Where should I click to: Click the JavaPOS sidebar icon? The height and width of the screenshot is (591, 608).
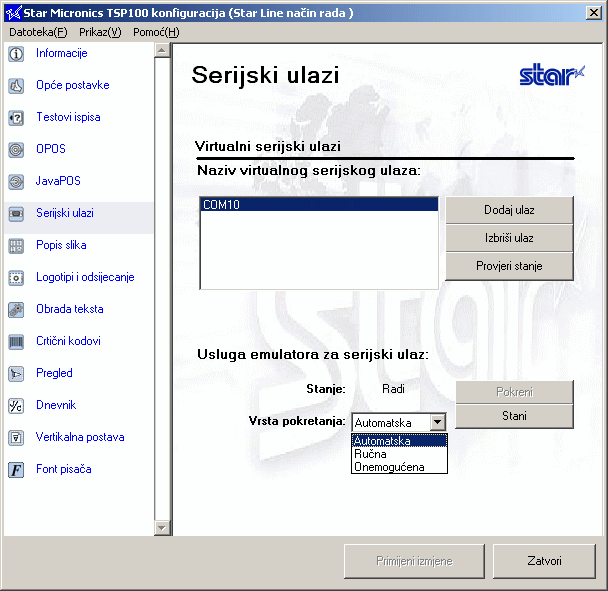click(16, 181)
